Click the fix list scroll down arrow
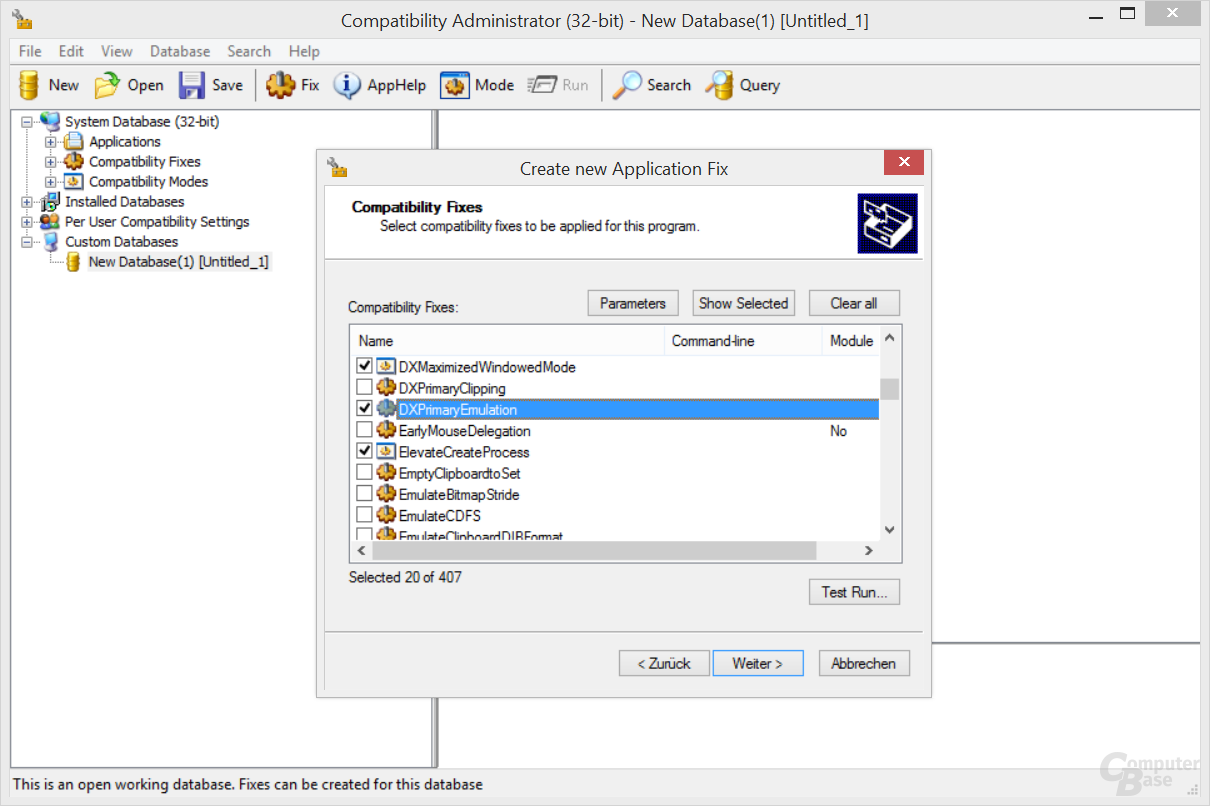The image size is (1210, 806). pyautogui.click(x=890, y=530)
